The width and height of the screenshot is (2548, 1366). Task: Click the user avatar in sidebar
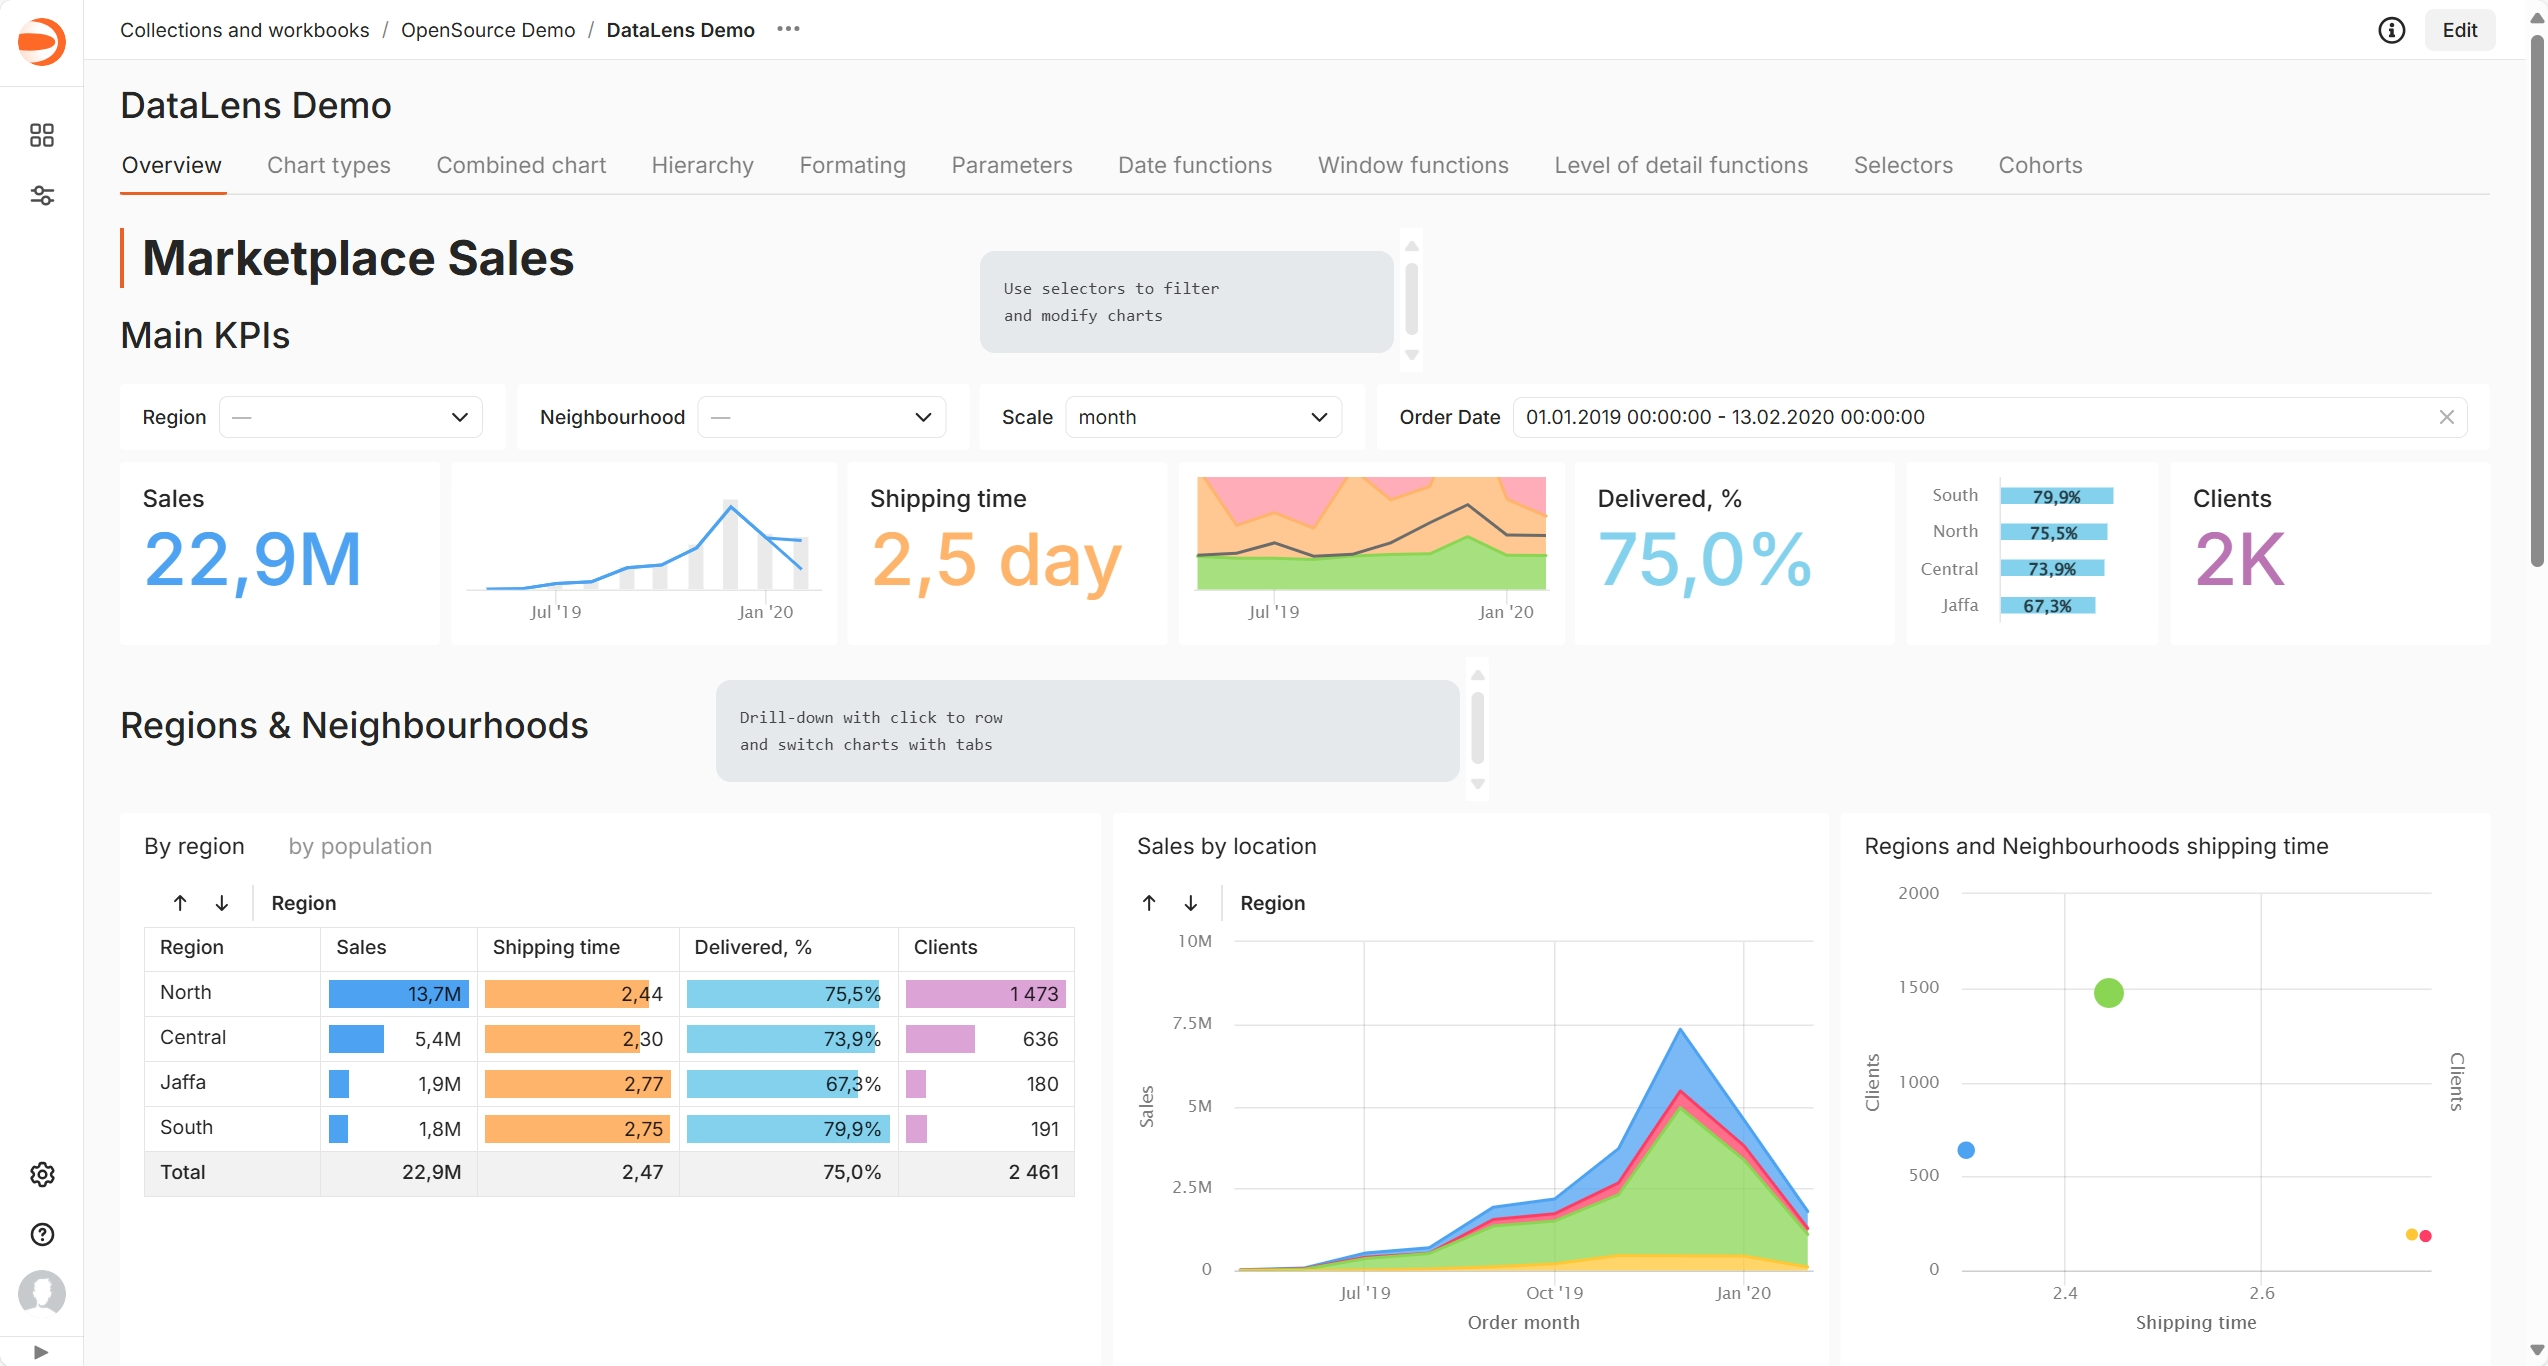pos(42,1294)
